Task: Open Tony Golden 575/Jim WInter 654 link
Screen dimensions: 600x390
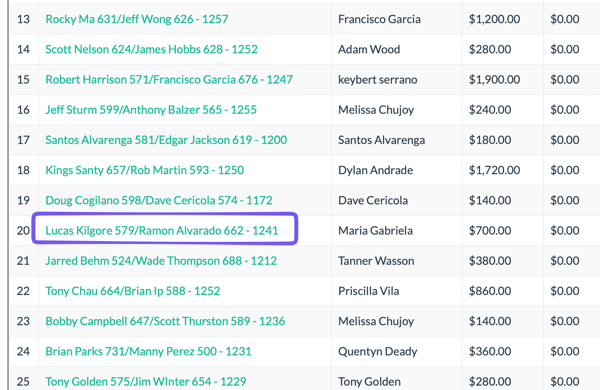Action: 146,382
